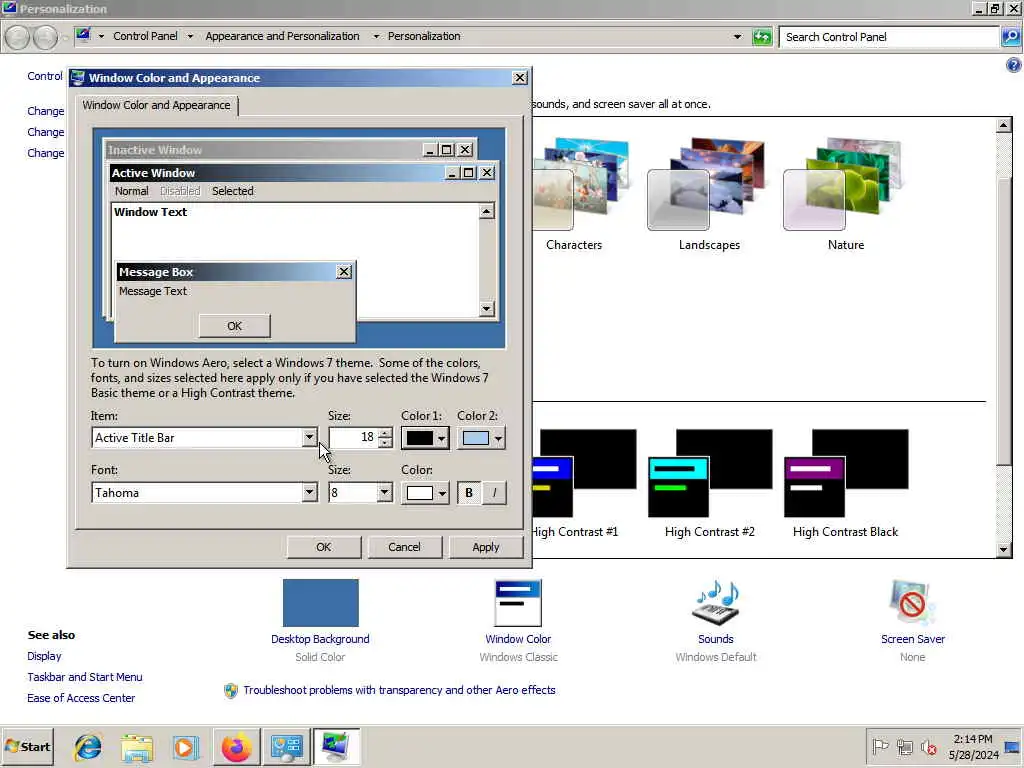Click the clock in the system tray
Screen dimensions: 1024x768
coord(973,746)
